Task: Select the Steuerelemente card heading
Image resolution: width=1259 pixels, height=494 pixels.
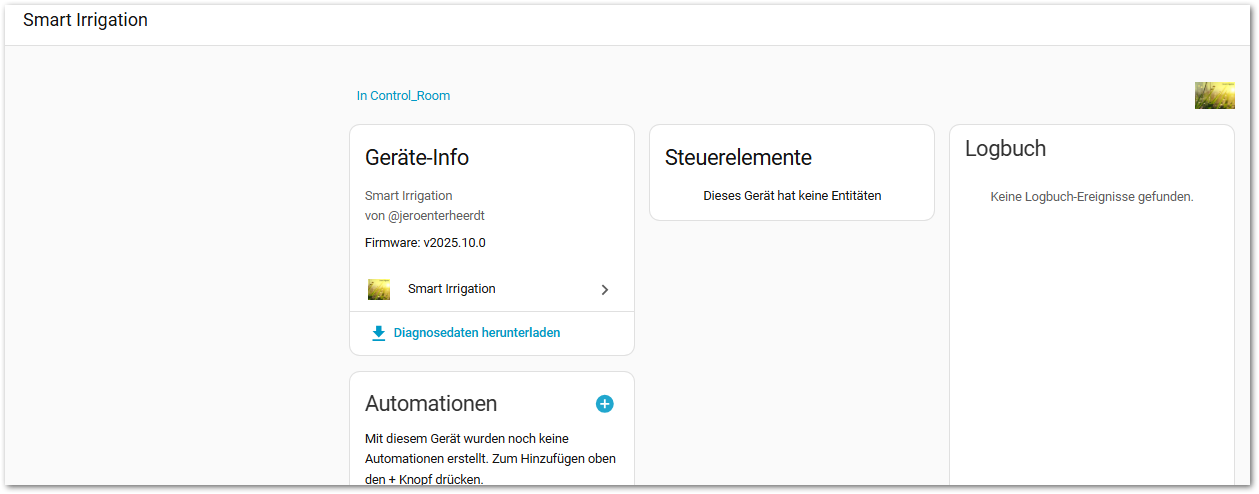Action: (738, 157)
